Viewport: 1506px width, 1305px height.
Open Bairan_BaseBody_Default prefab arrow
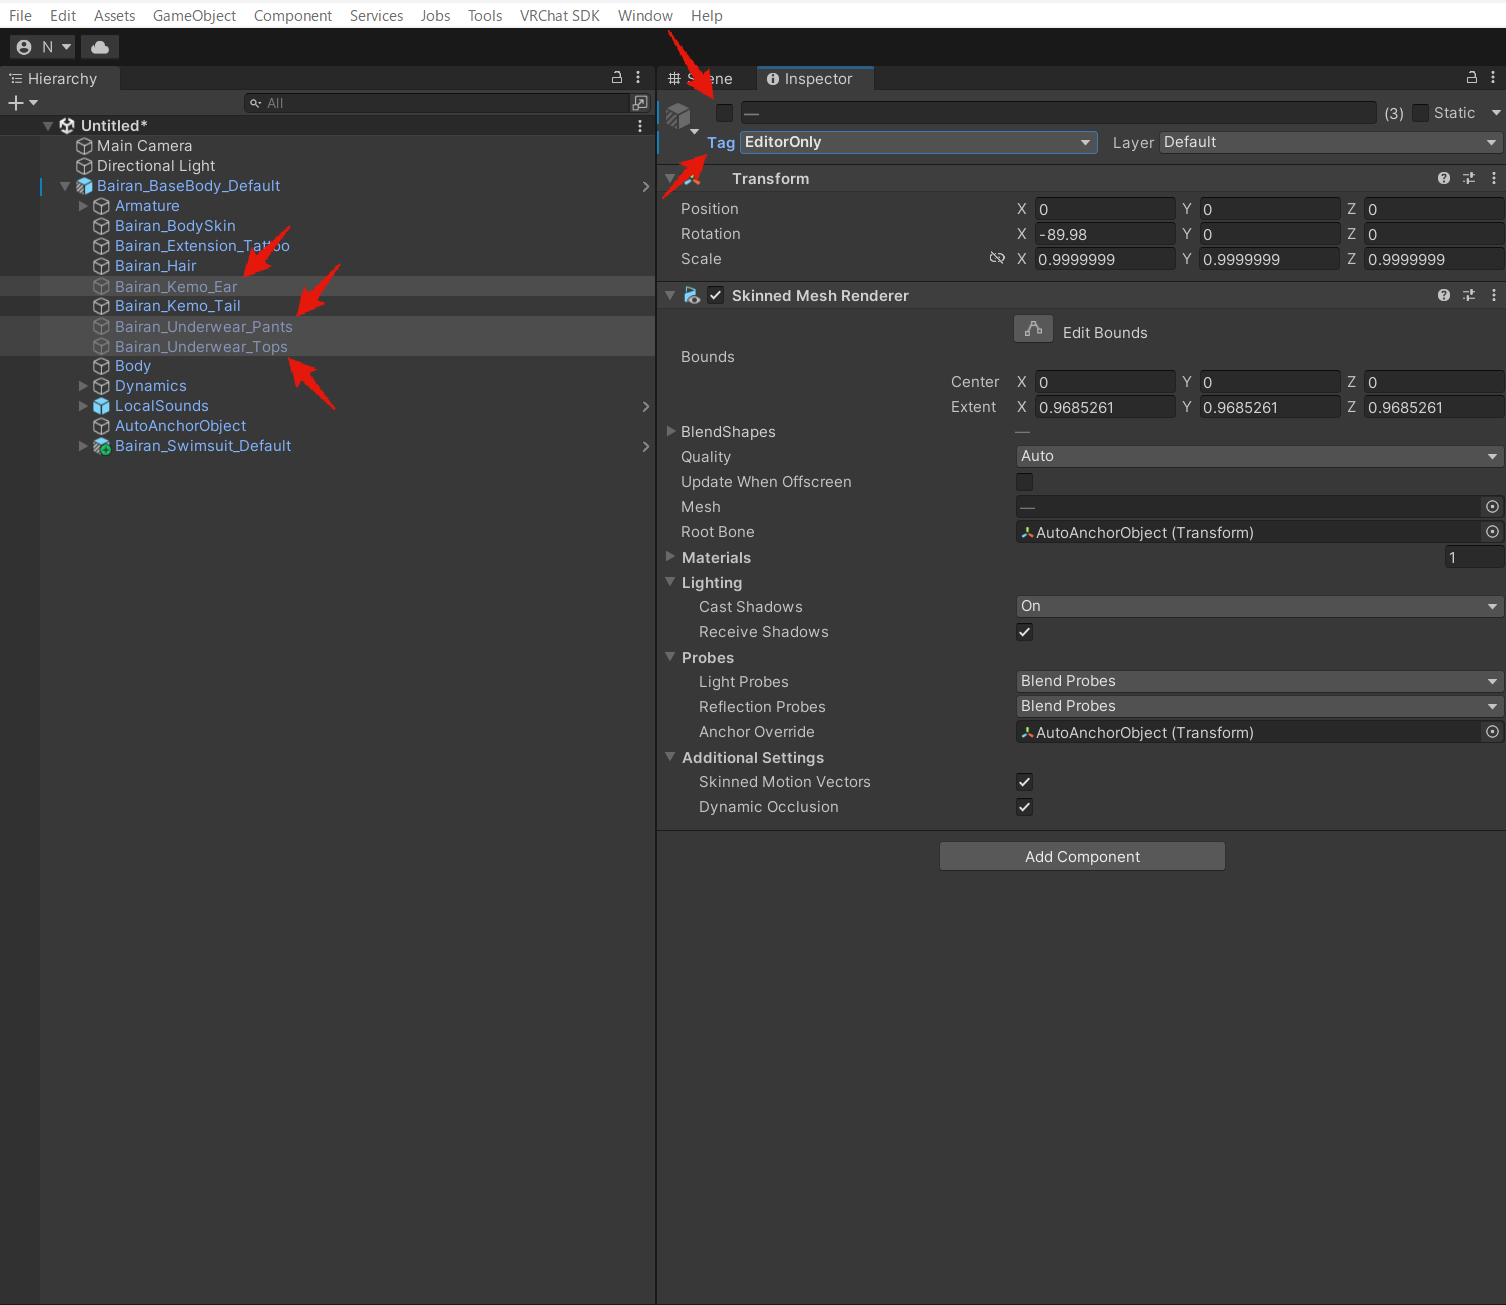tap(646, 186)
